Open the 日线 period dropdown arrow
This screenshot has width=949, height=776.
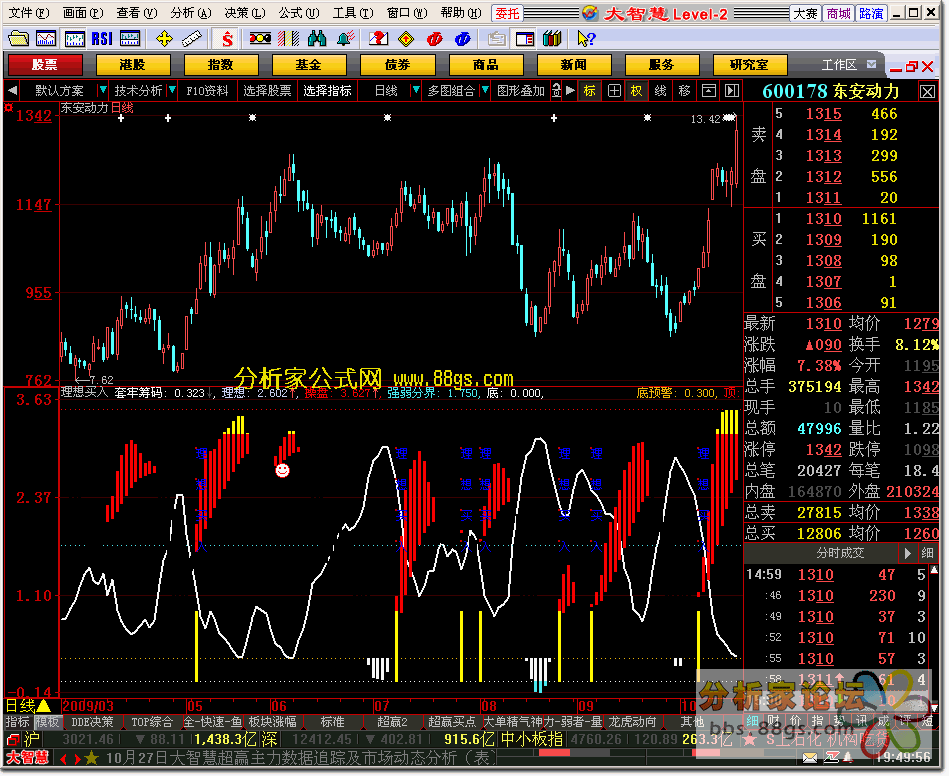point(415,90)
